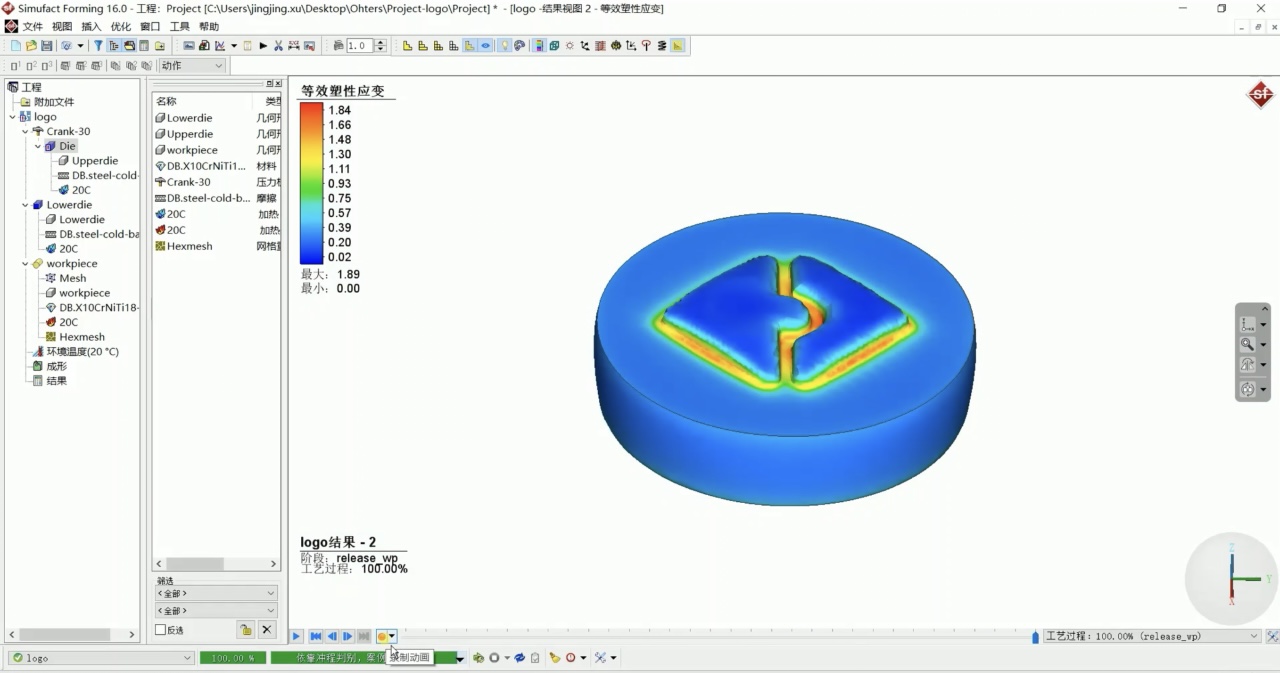Click the clipboard check icon in bottom bar
1280x673 pixels.
[535, 658]
